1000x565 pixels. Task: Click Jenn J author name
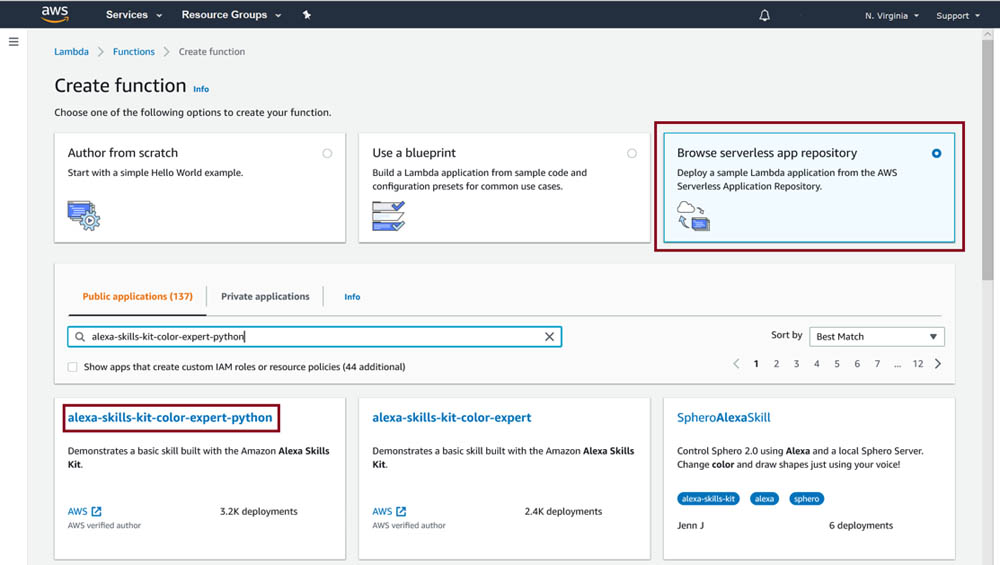coord(690,525)
